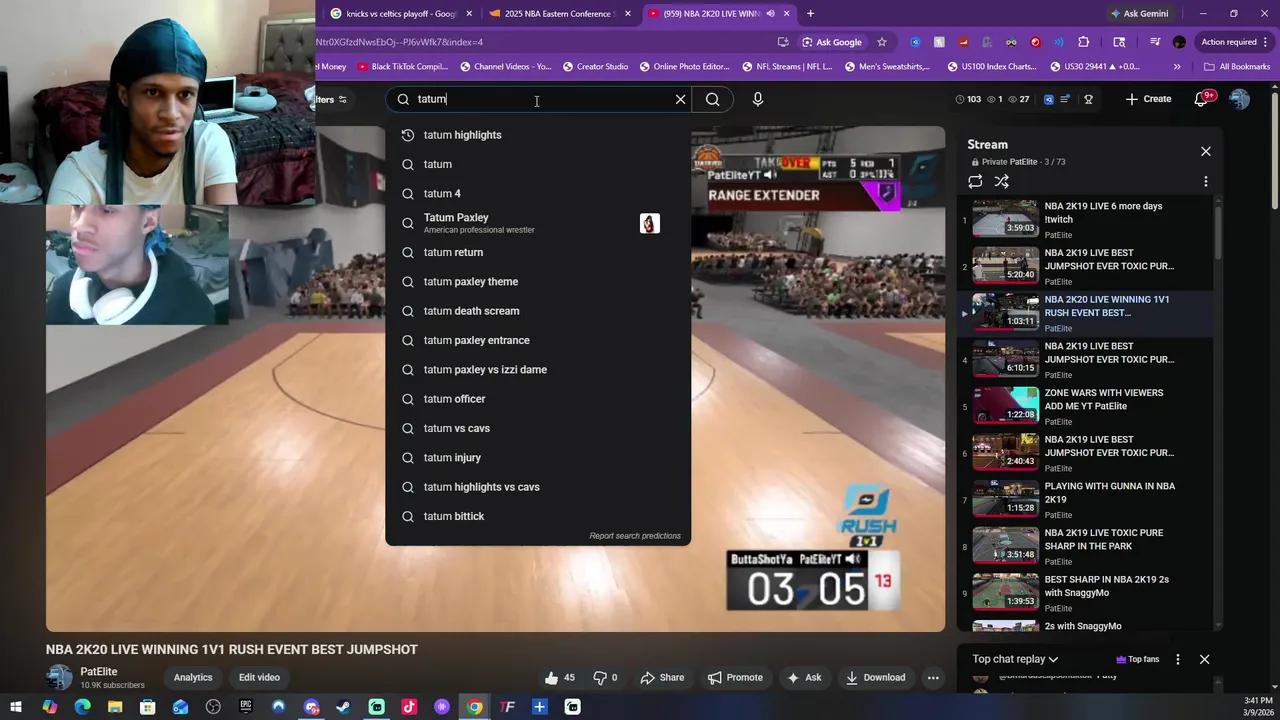
Task: Open YouTube account avatar menu
Action: click(x=1239, y=99)
